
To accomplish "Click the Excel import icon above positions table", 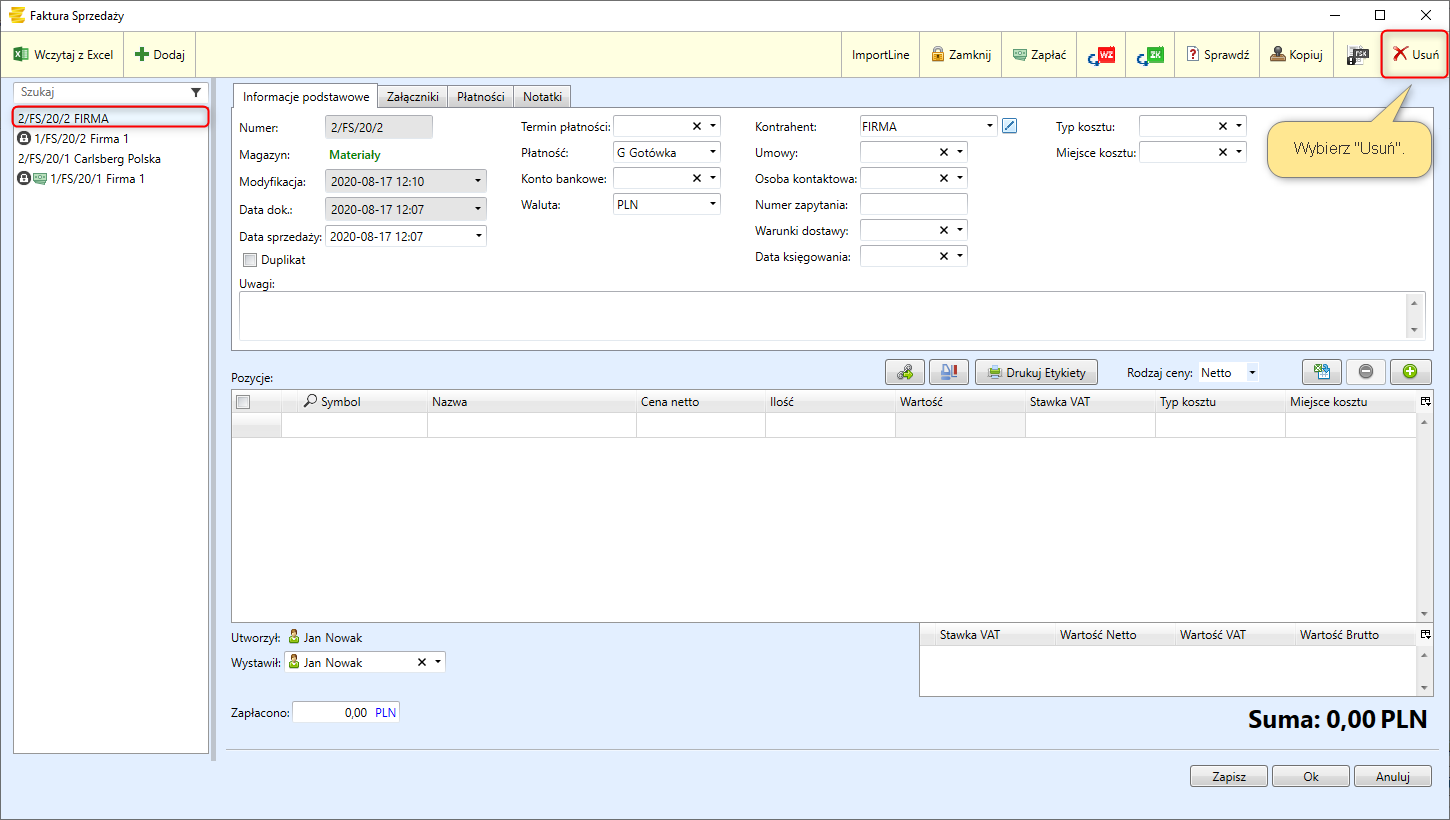I will pos(1321,372).
